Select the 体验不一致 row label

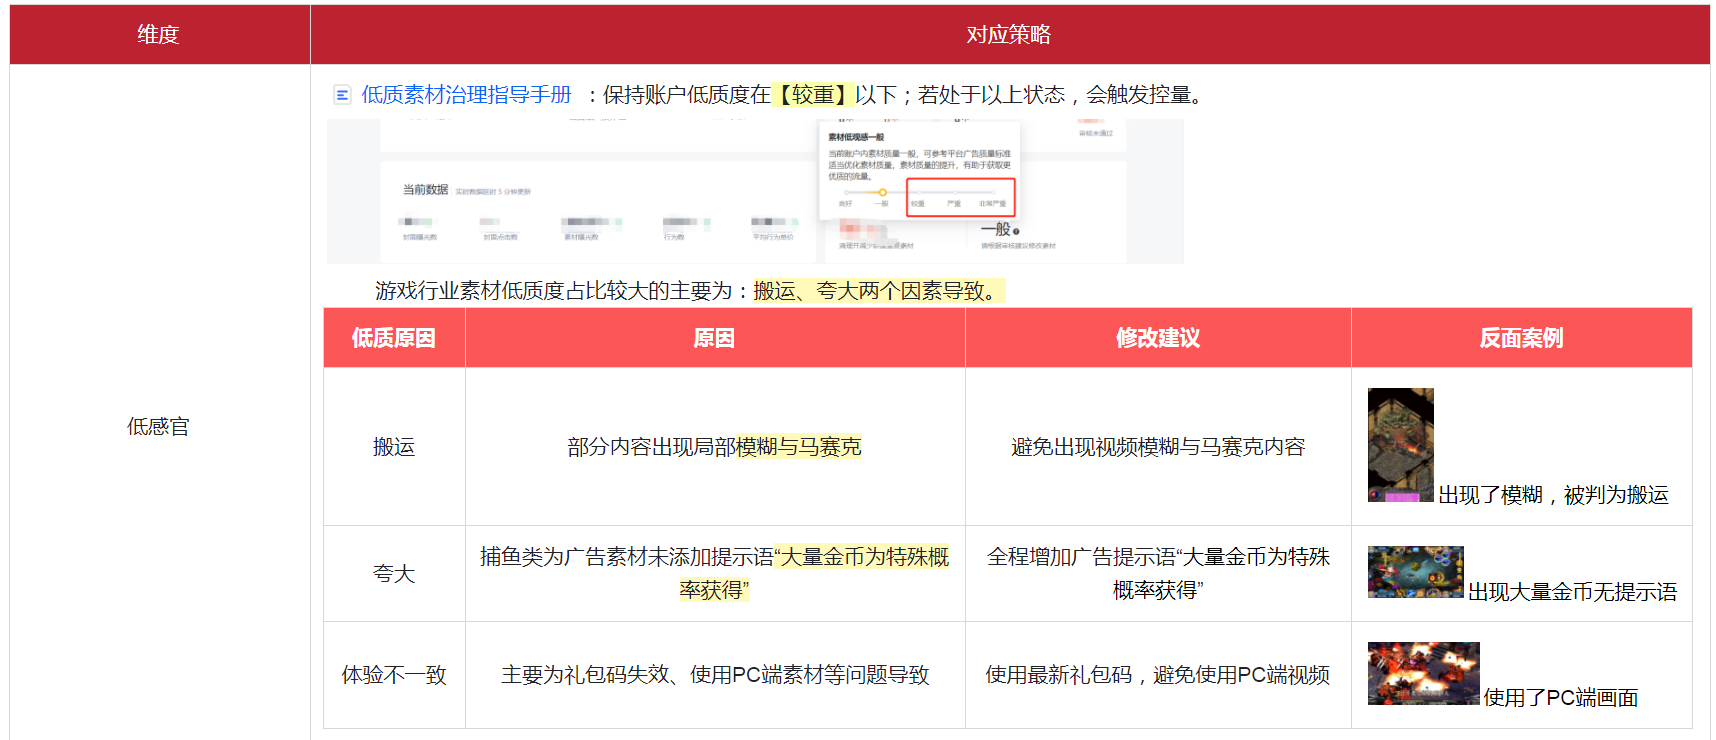point(394,675)
